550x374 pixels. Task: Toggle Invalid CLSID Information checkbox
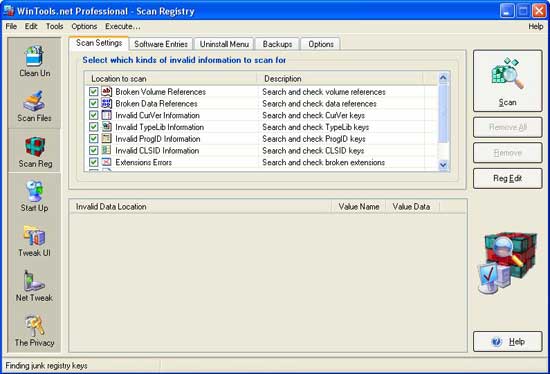pos(93,151)
